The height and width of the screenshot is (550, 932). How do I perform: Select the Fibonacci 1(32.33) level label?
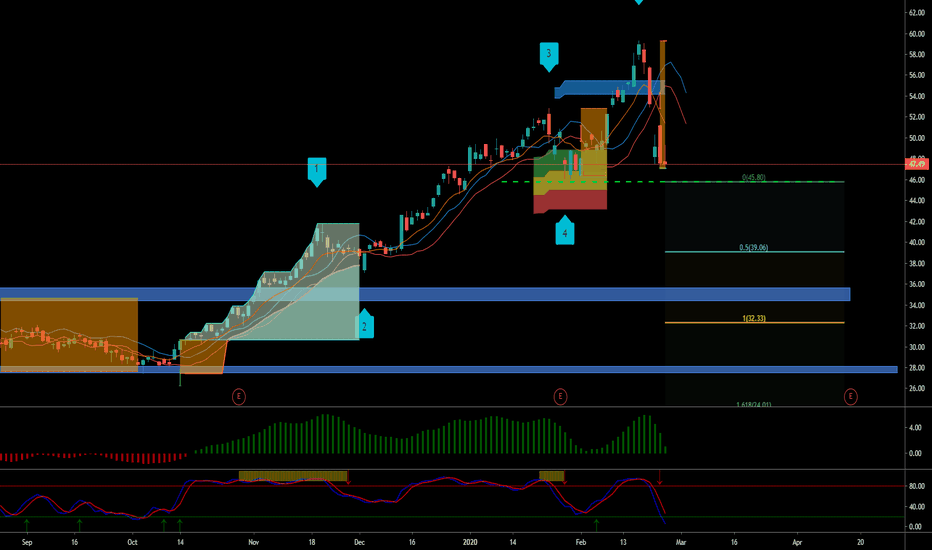(x=754, y=318)
